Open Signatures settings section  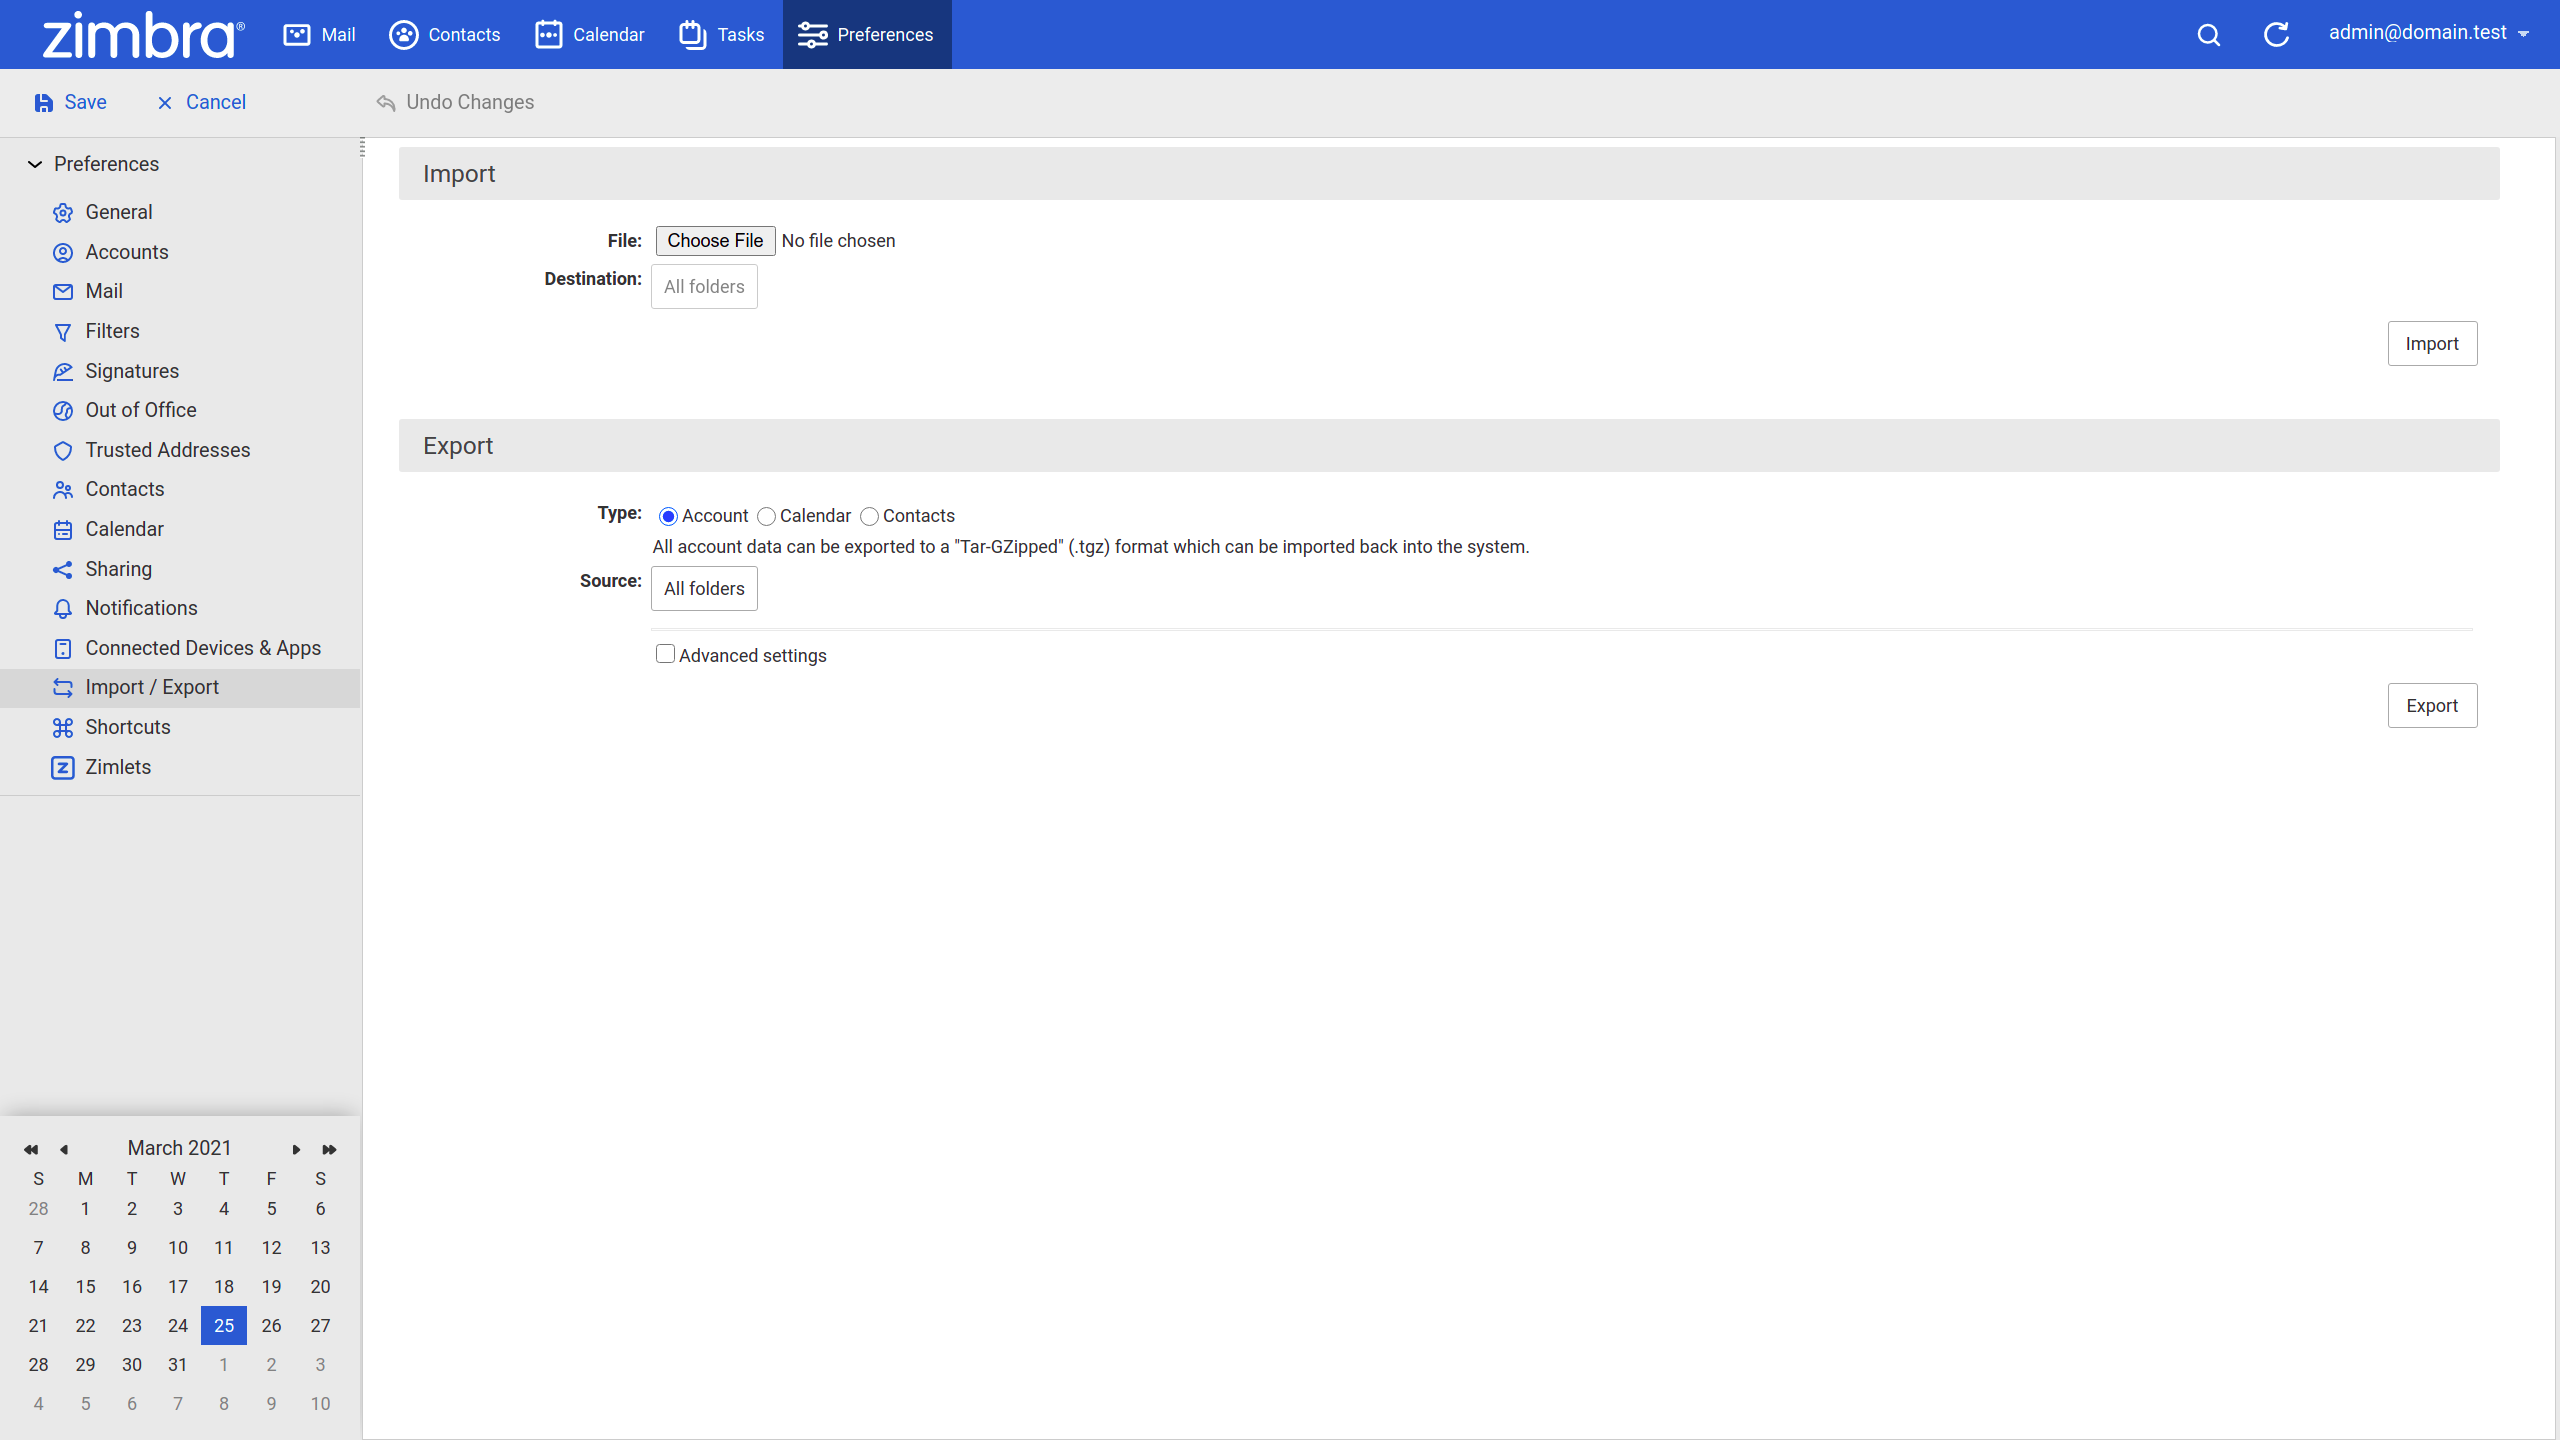click(132, 371)
